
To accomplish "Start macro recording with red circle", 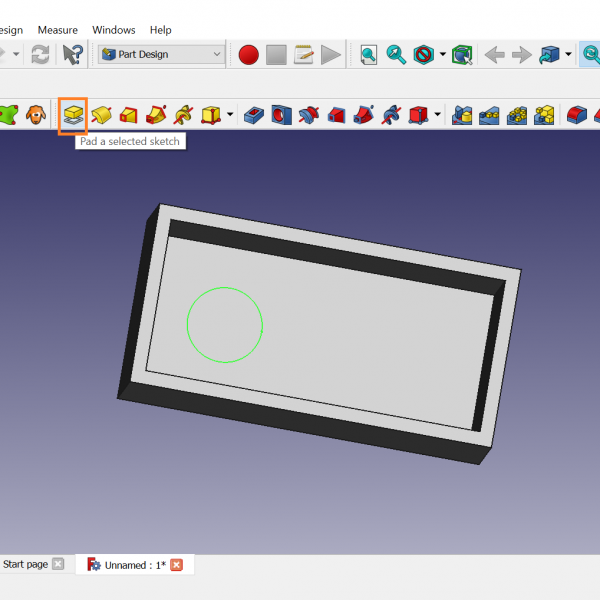I will coord(249,55).
